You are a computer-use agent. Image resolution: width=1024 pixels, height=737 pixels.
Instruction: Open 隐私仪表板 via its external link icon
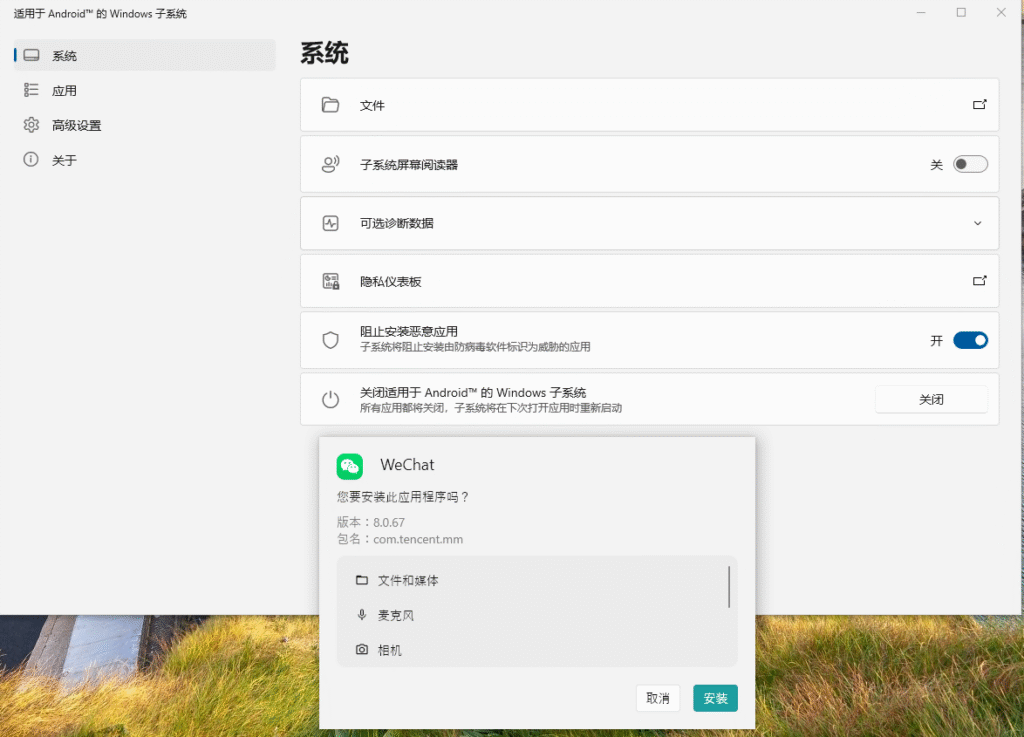979,281
